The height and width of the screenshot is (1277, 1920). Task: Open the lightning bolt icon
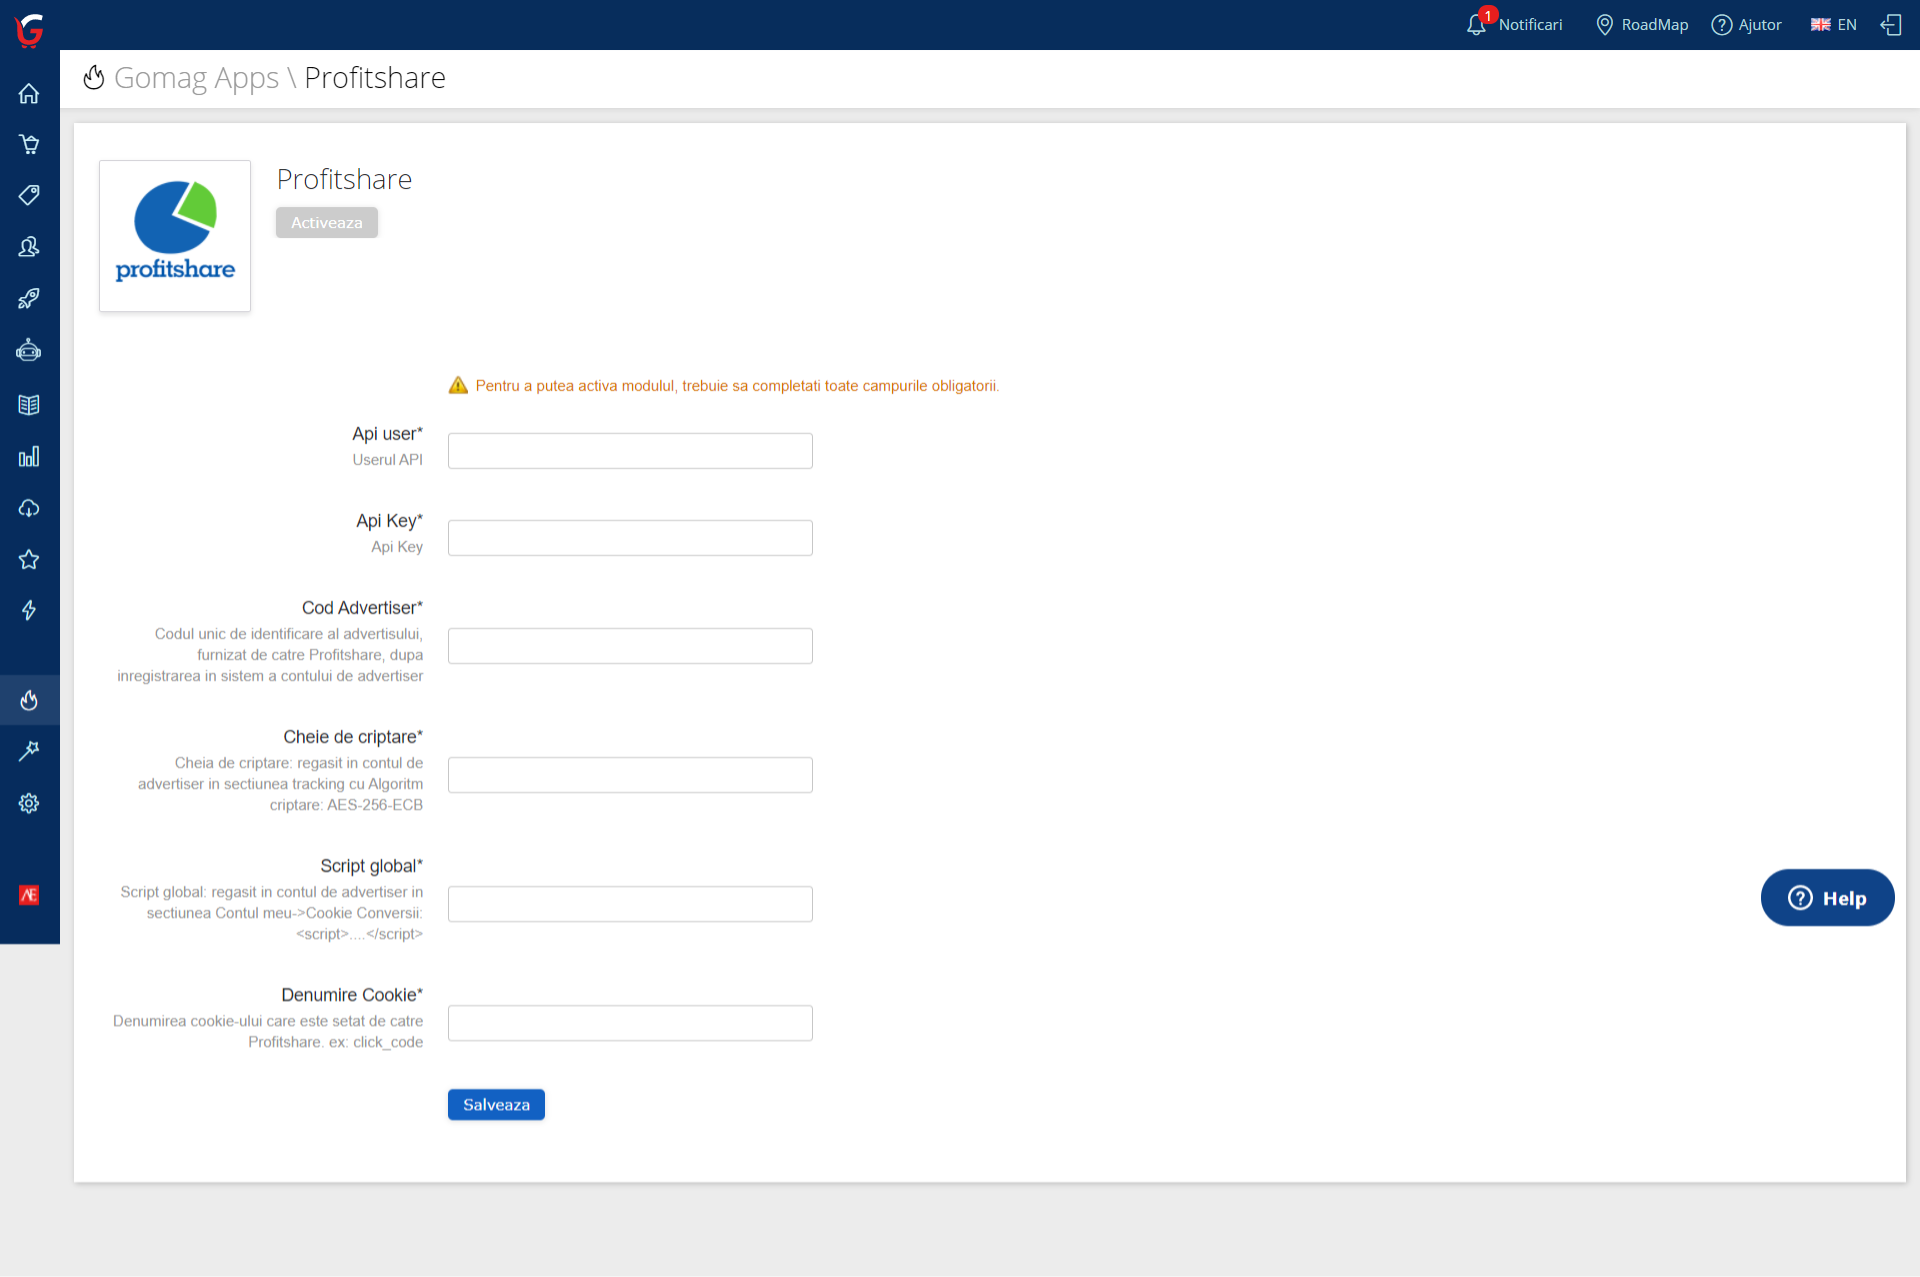click(29, 610)
